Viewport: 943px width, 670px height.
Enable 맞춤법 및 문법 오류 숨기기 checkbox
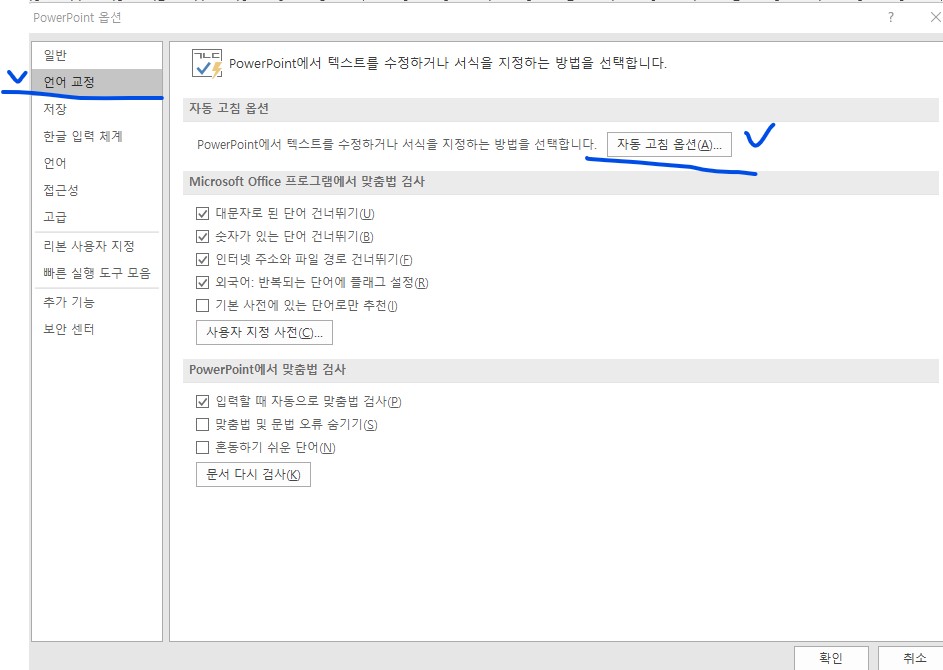[x=203, y=425]
